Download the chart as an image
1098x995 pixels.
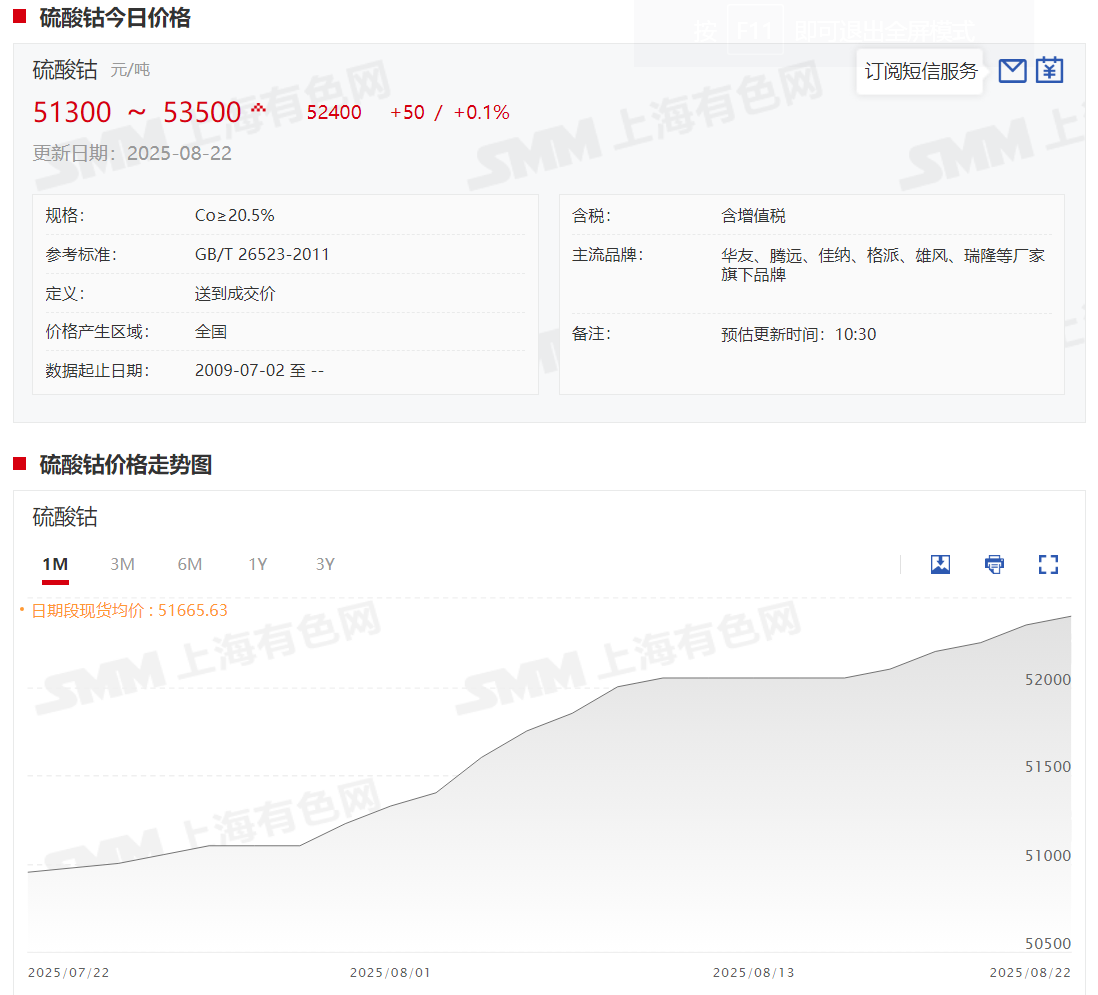(x=940, y=564)
